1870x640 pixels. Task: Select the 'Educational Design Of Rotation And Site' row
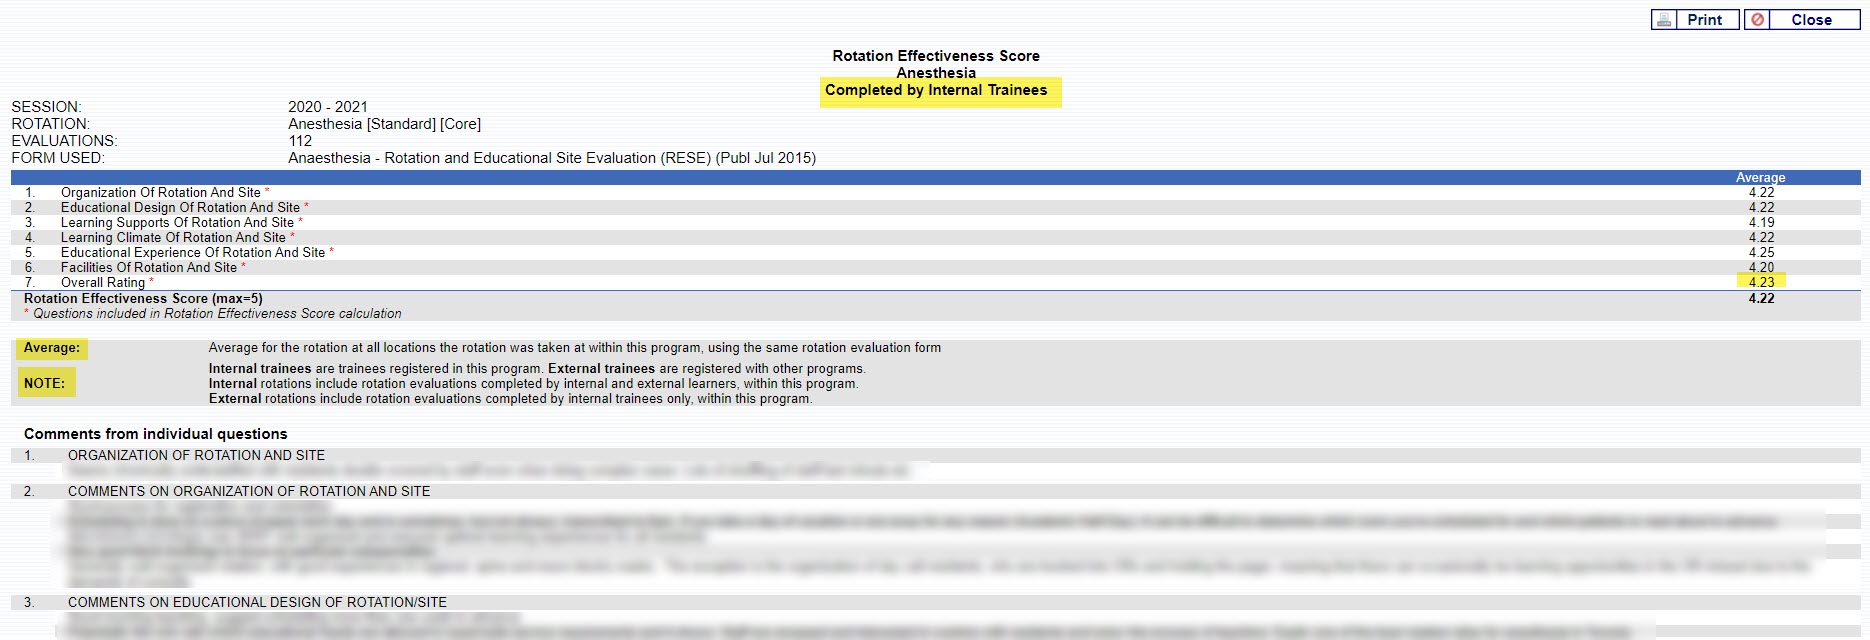pos(180,208)
